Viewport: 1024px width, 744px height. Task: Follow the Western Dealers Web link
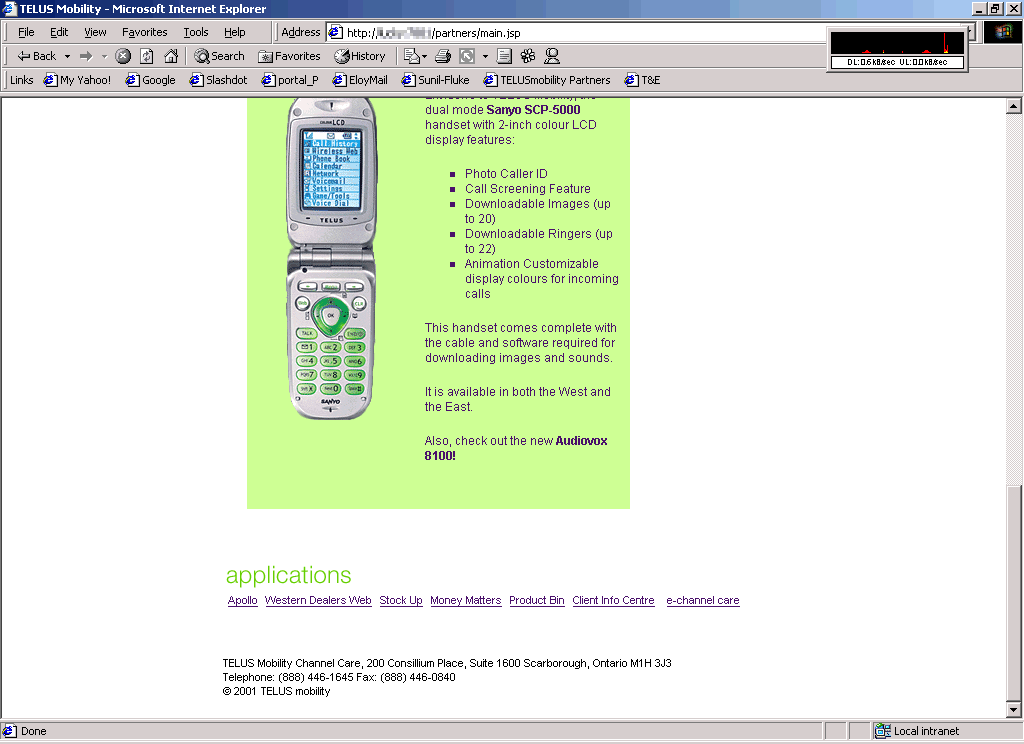click(318, 600)
